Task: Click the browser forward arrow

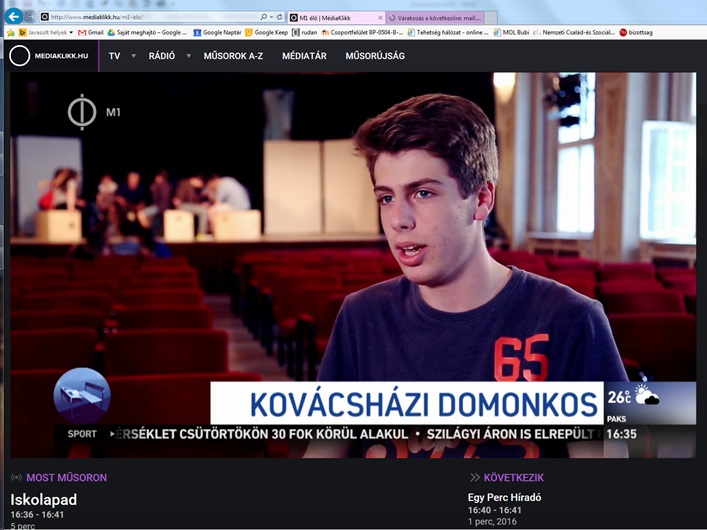Action: pyautogui.click(x=30, y=17)
